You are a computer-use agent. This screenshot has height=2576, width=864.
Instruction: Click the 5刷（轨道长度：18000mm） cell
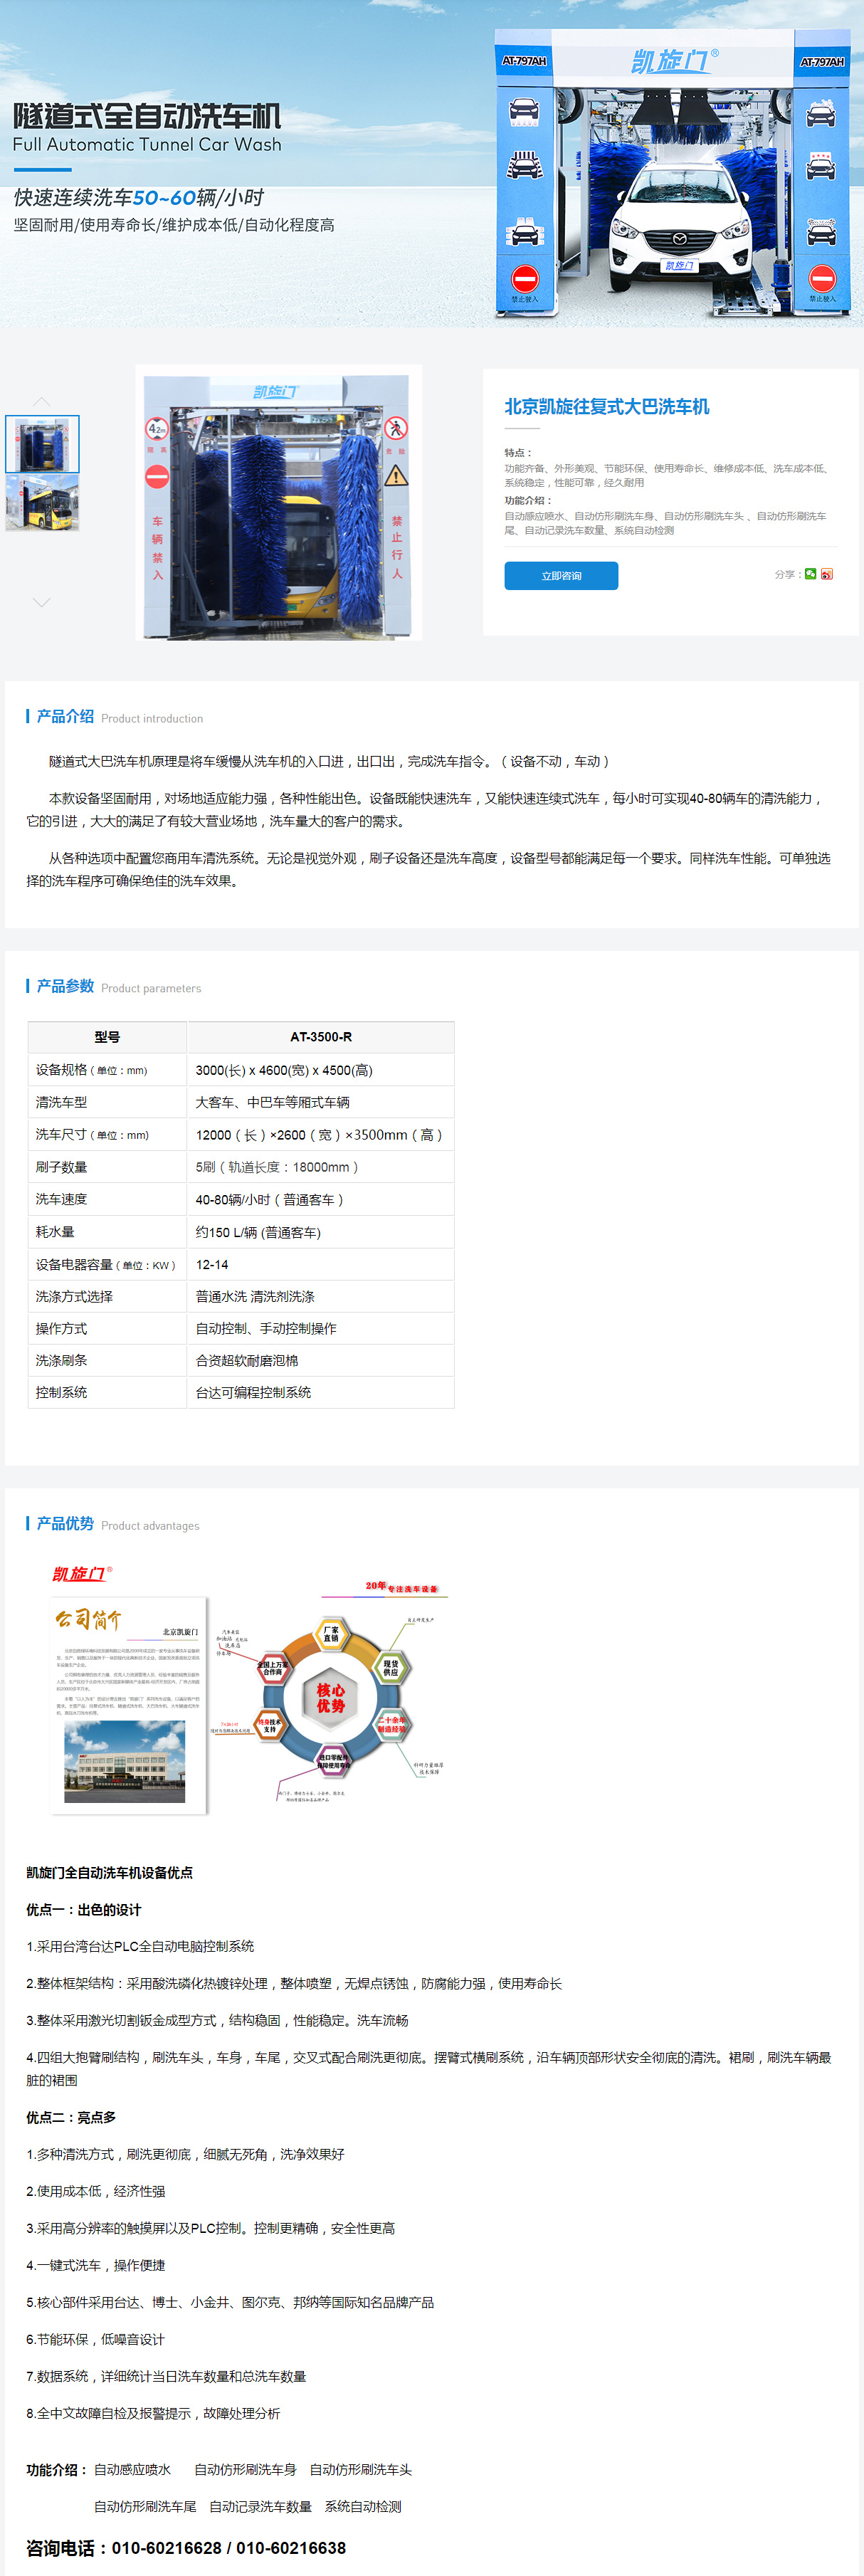[x=321, y=1167]
